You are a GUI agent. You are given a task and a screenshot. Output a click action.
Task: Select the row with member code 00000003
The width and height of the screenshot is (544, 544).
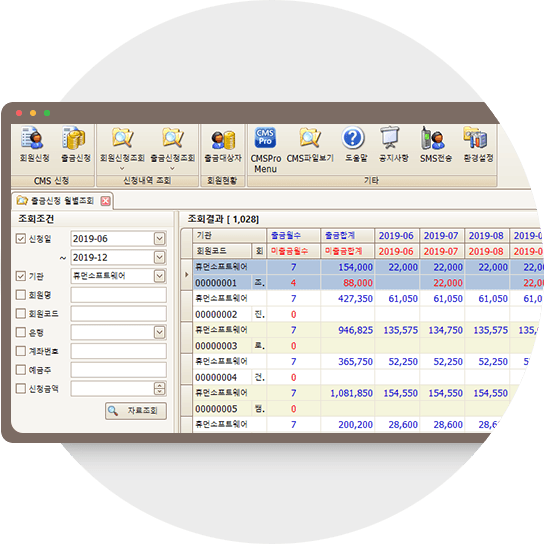[x=361, y=346]
